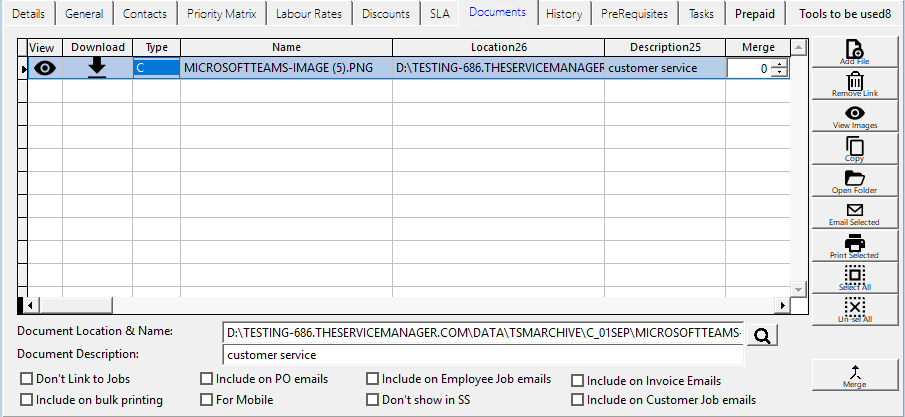Click the Print Selected printer icon
Image resolution: width=905 pixels, height=417 pixels.
point(854,243)
